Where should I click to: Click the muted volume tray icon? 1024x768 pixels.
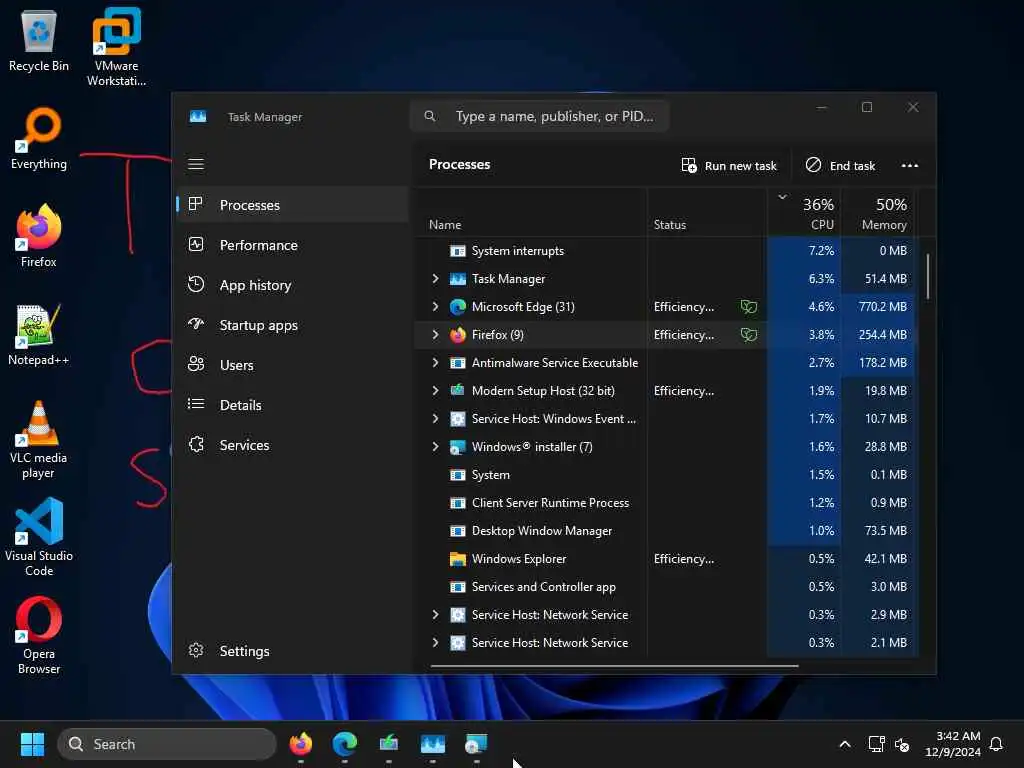tap(902, 744)
